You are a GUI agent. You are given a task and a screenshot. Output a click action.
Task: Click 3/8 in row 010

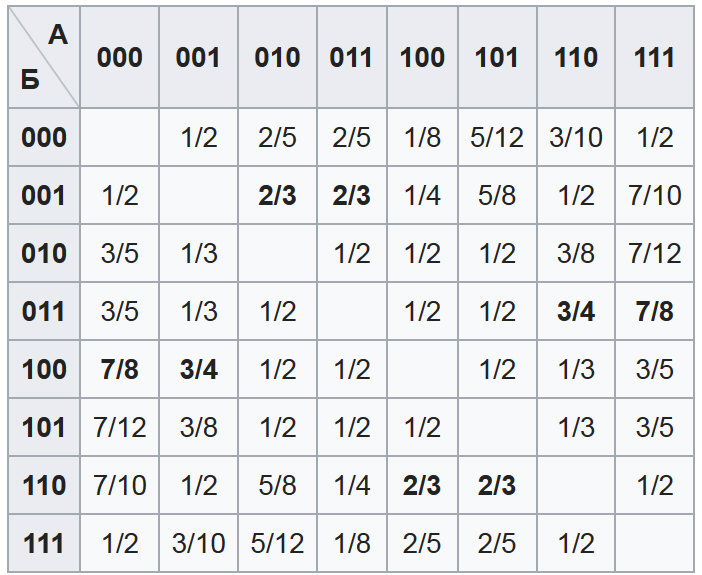(x=576, y=253)
